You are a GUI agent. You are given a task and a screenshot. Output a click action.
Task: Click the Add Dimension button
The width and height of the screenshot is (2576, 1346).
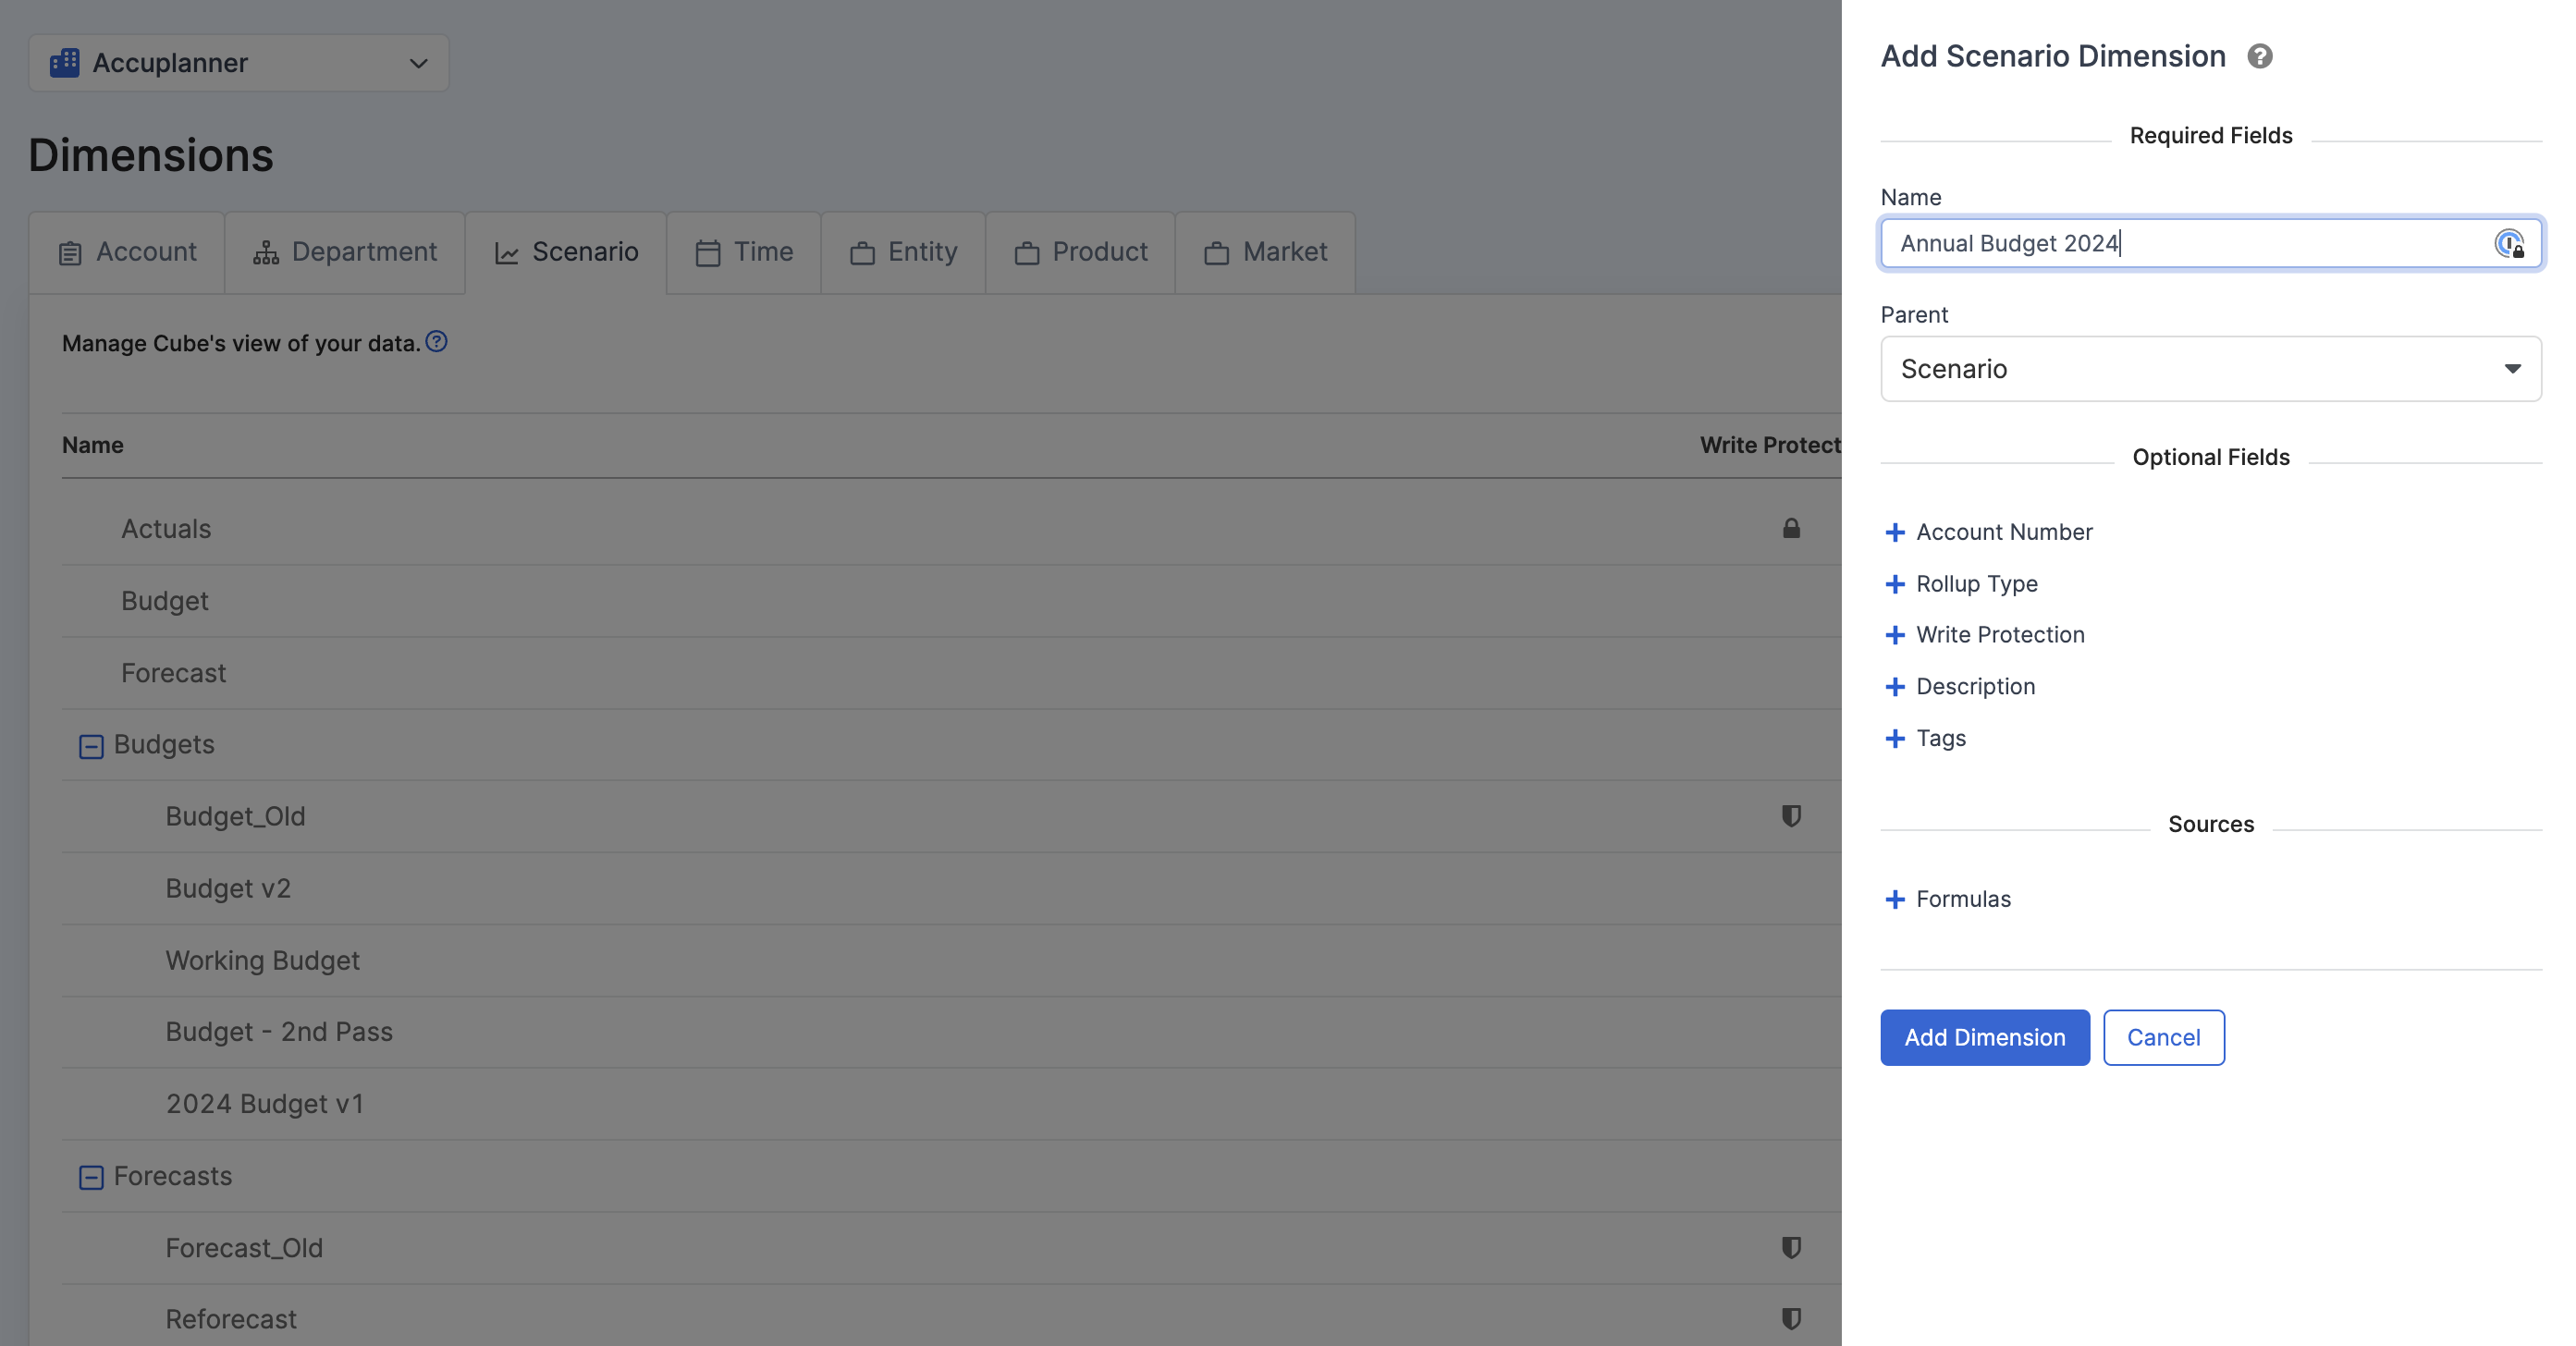tap(1984, 1037)
